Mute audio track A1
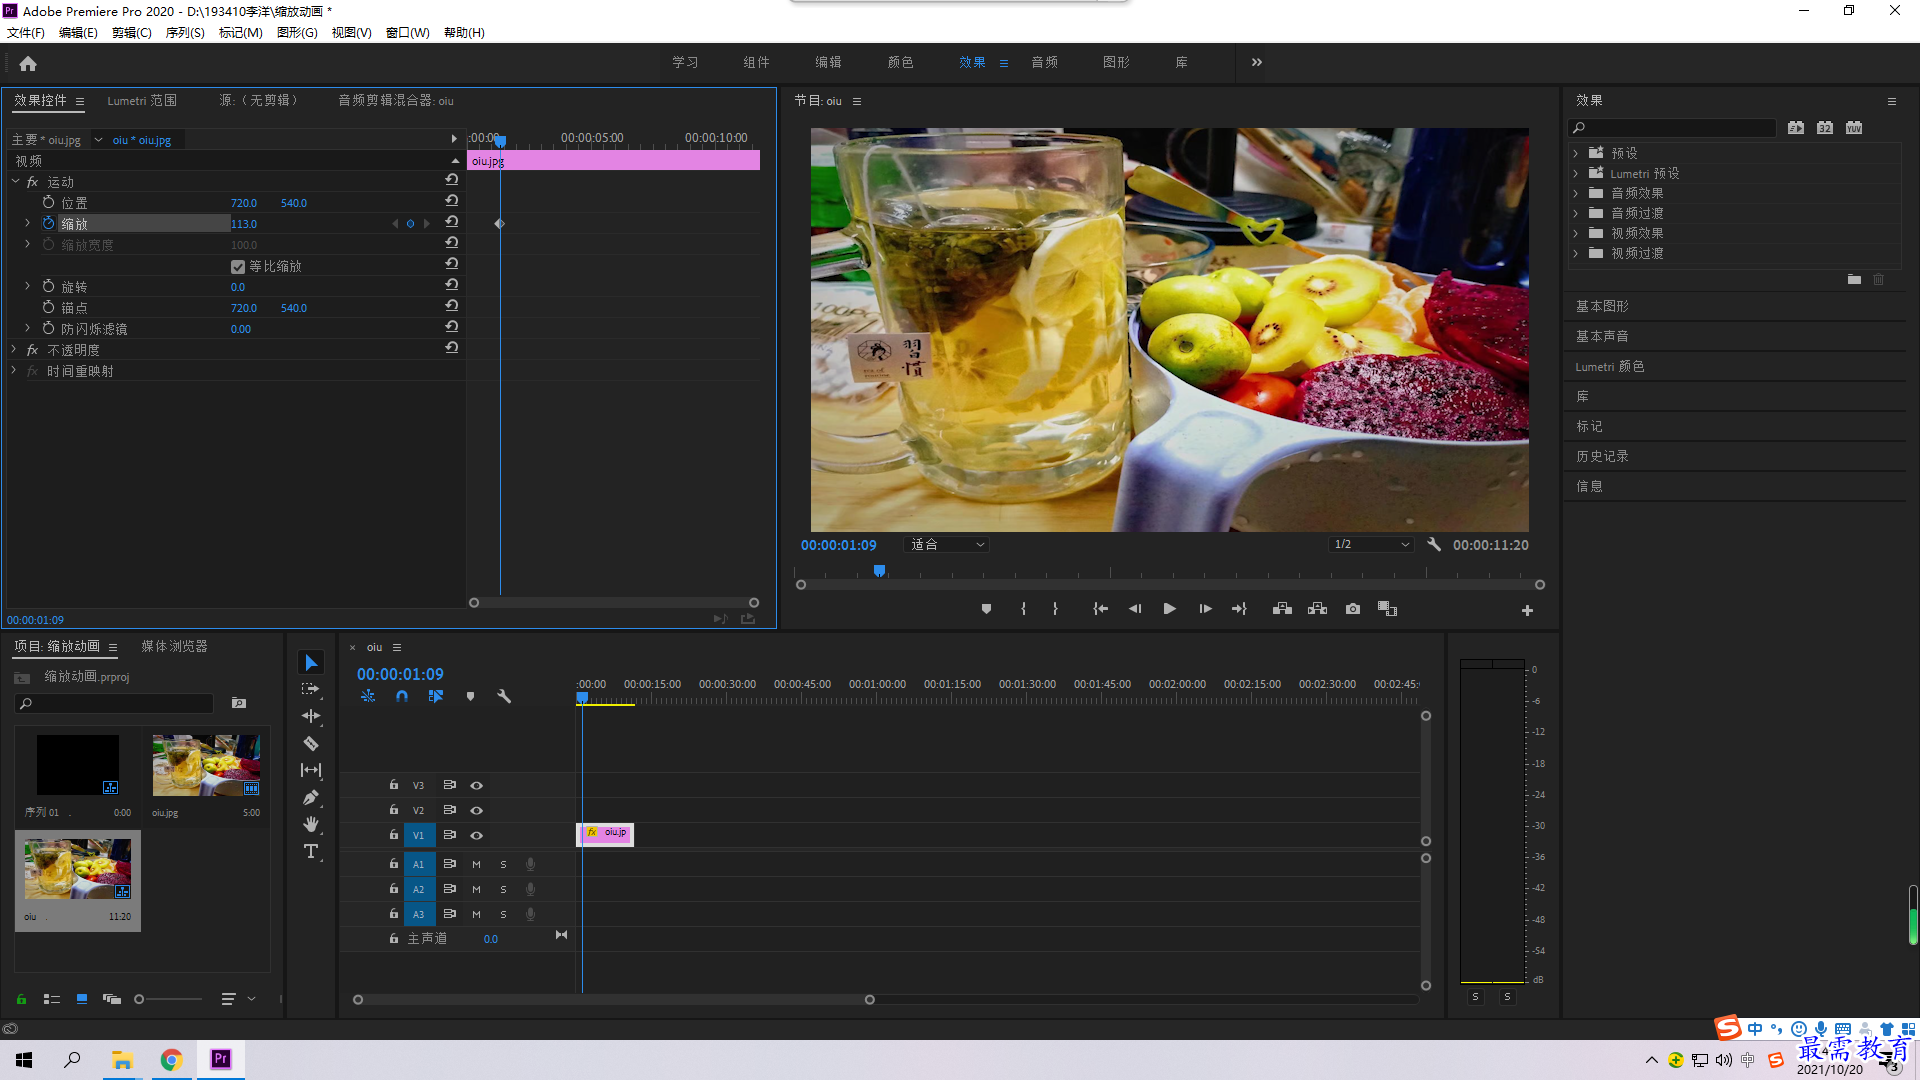 coord(476,864)
